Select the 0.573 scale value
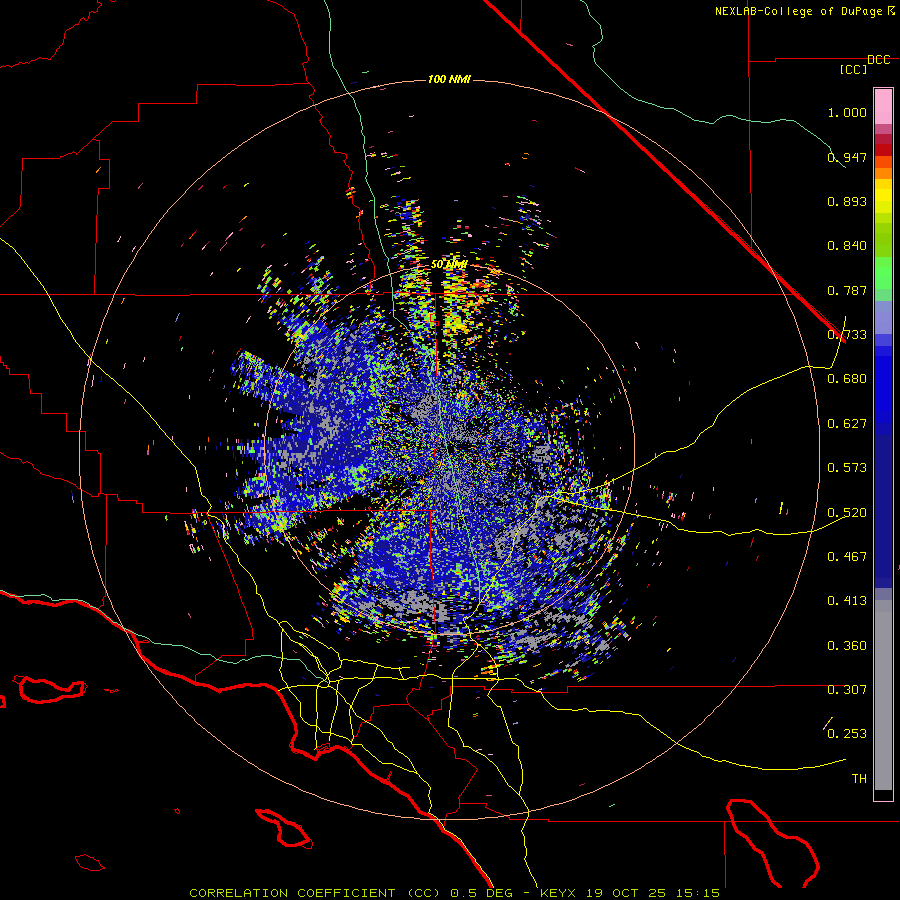900x900 pixels. point(847,468)
